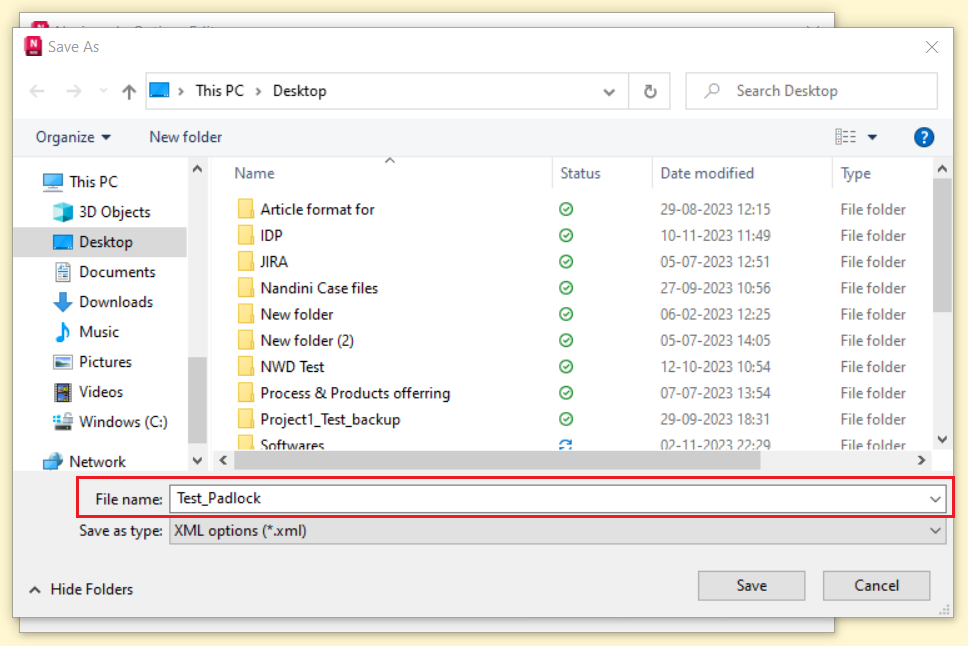The height and width of the screenshot is (646, 968).
Task: Go up one folder level
Action: (x=128, y=91)
